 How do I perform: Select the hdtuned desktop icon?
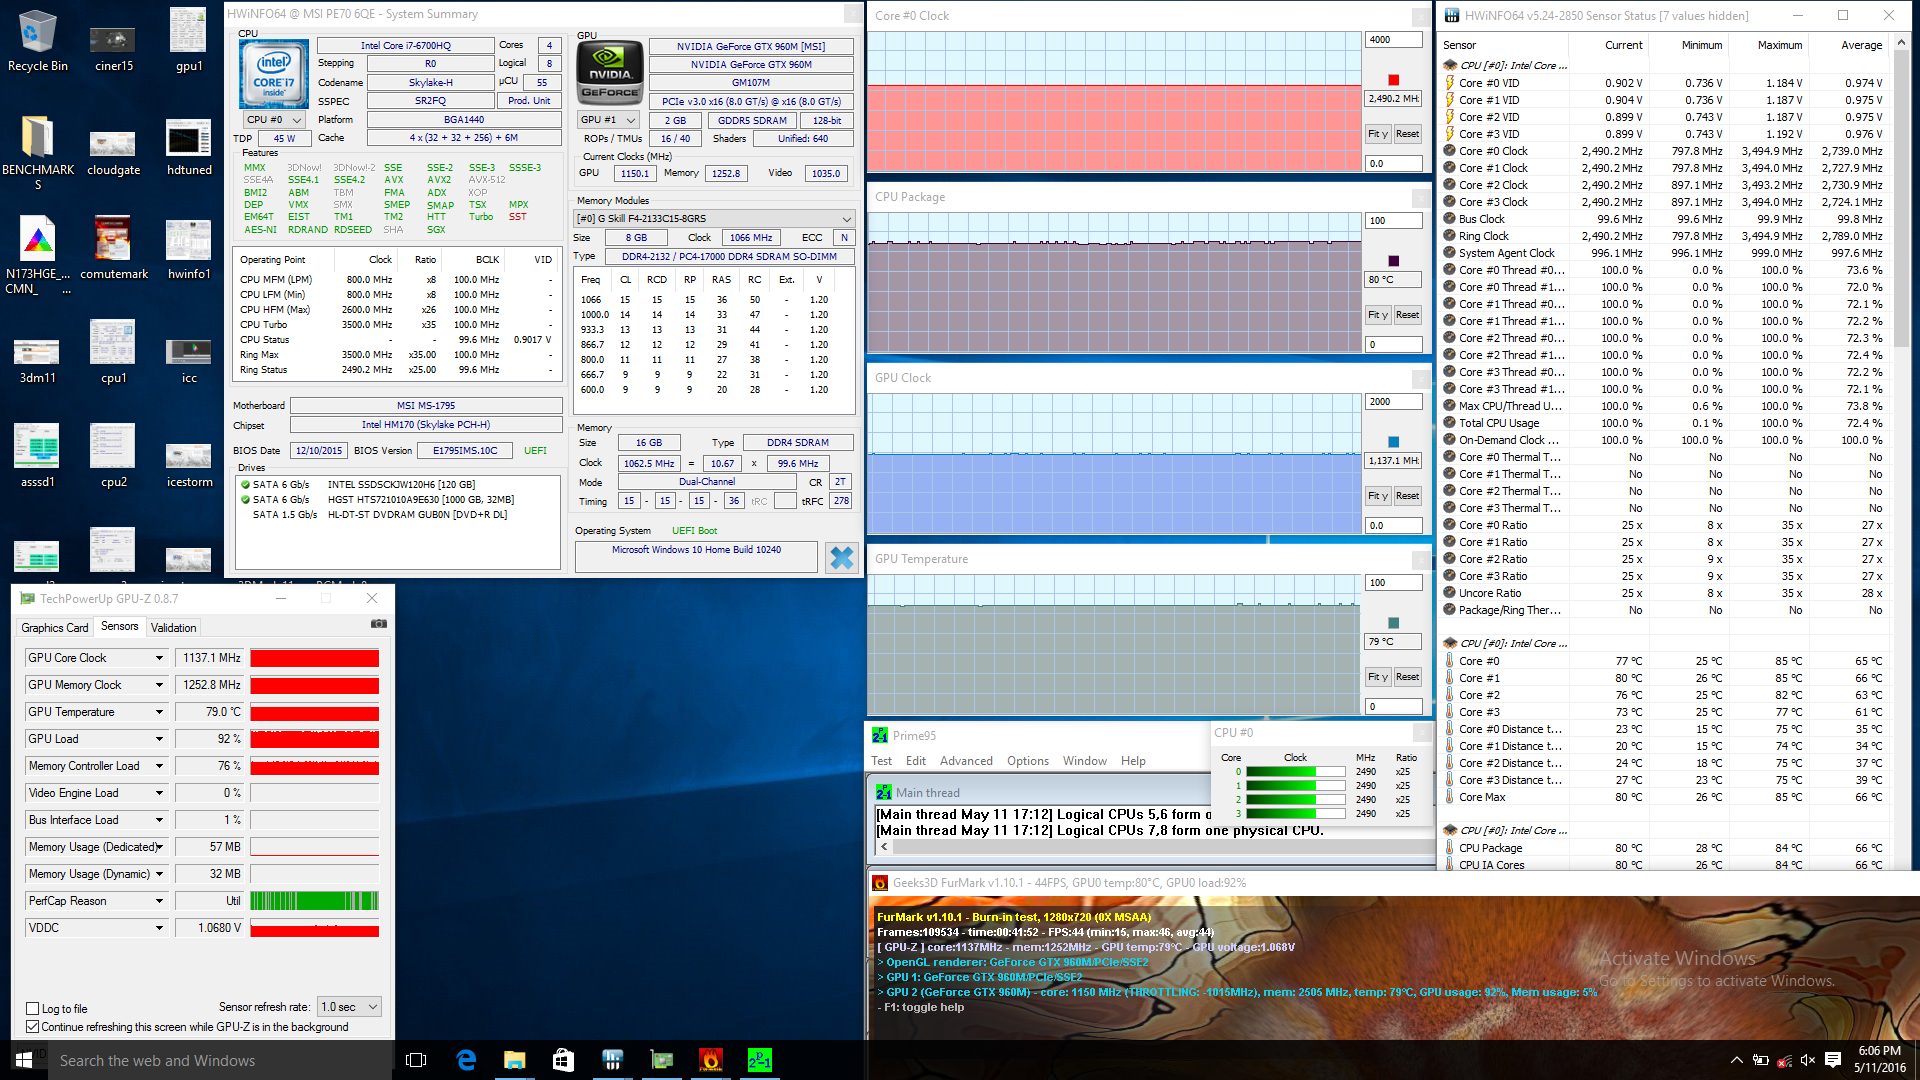click(x=189, y=148)
